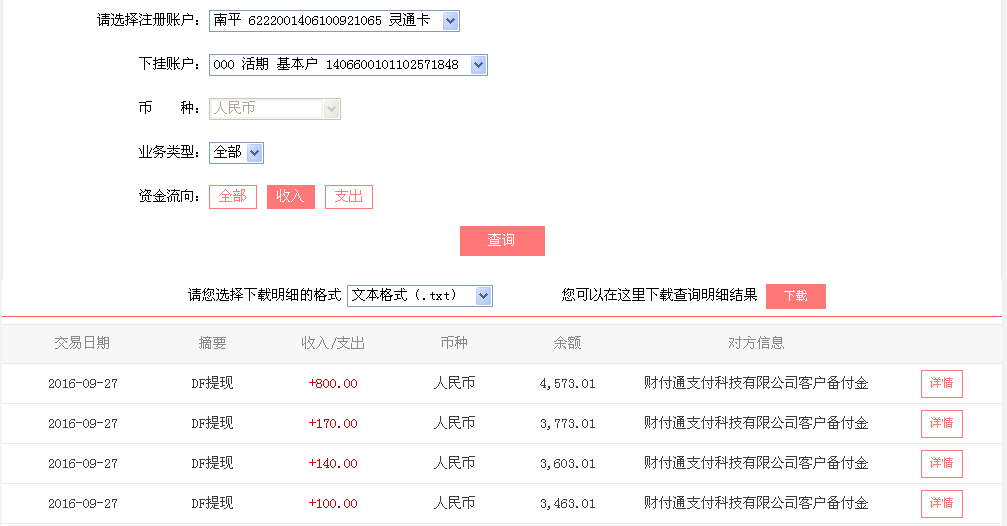Click the +100.00 amount cell
The width and height of the screenshot is (1007, 526).
coord(333,504)
